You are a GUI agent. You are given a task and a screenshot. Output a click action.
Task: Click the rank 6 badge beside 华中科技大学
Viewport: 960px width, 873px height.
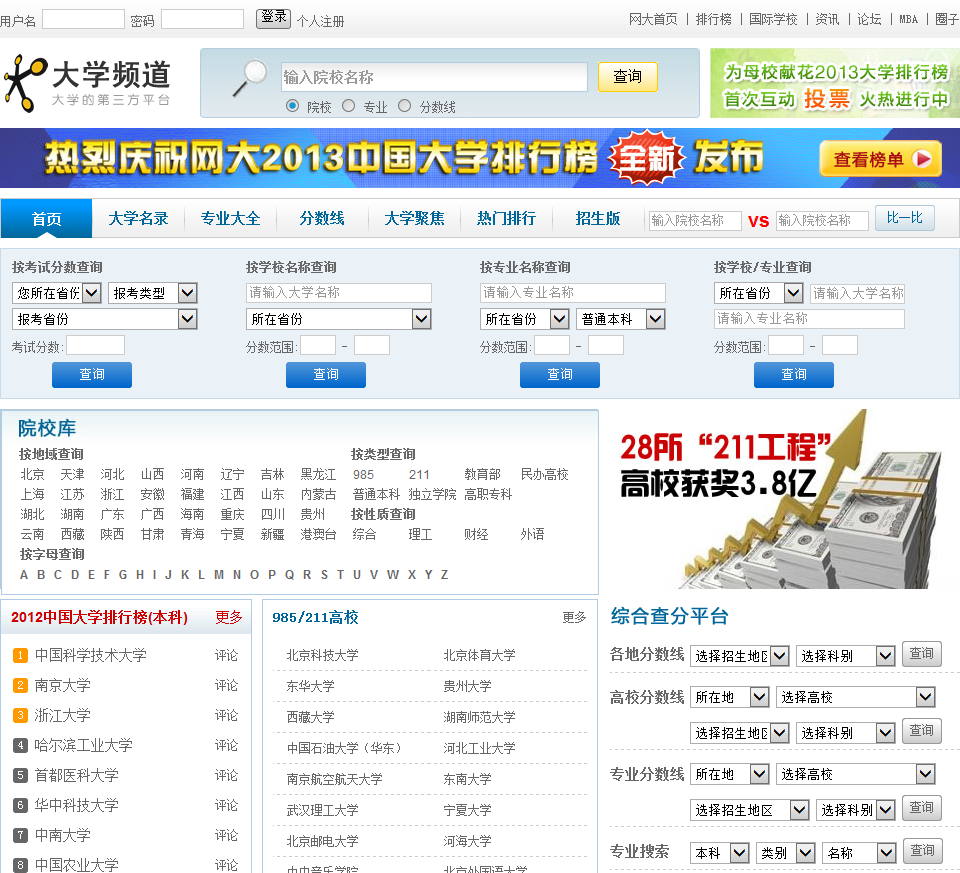(20, 806)
